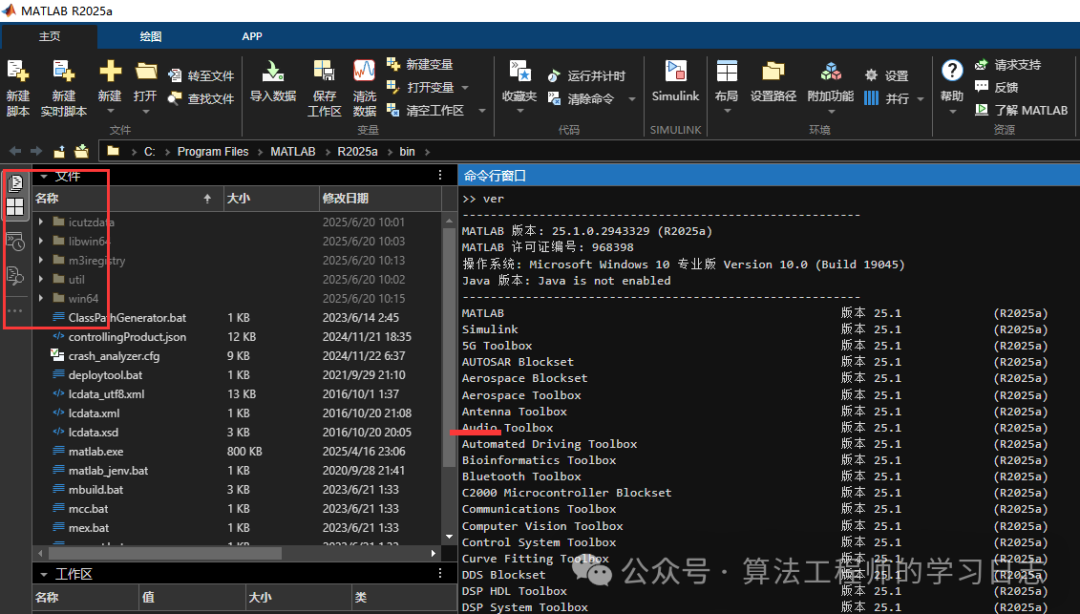Click 了解 MATLAB learn link
The image size is (1080, 614).
tap(1021, 110)
